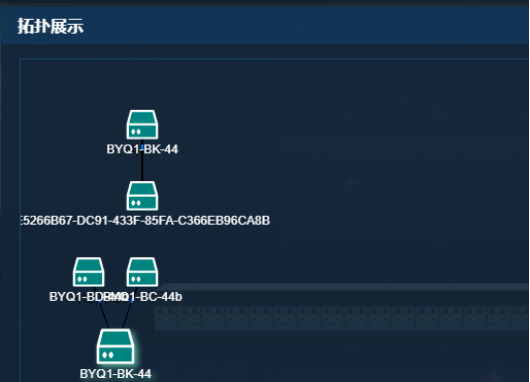This screenshot has width=530, height=382.
Task: Click the E5266B67-DC91 device node icon
Action: (142, 196)
